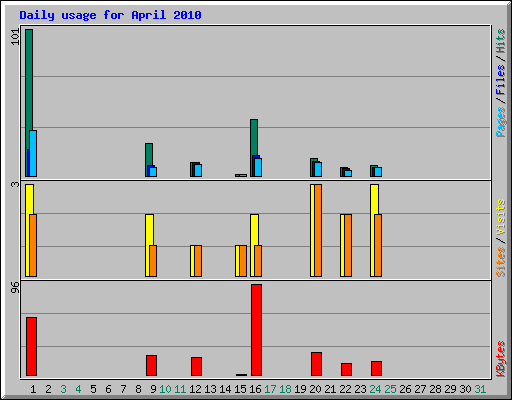Viewport: 512px width, 400px height.
Task: Click day label '20' on the x-axis
Action: pyautogui.click(x=315, y=389)
